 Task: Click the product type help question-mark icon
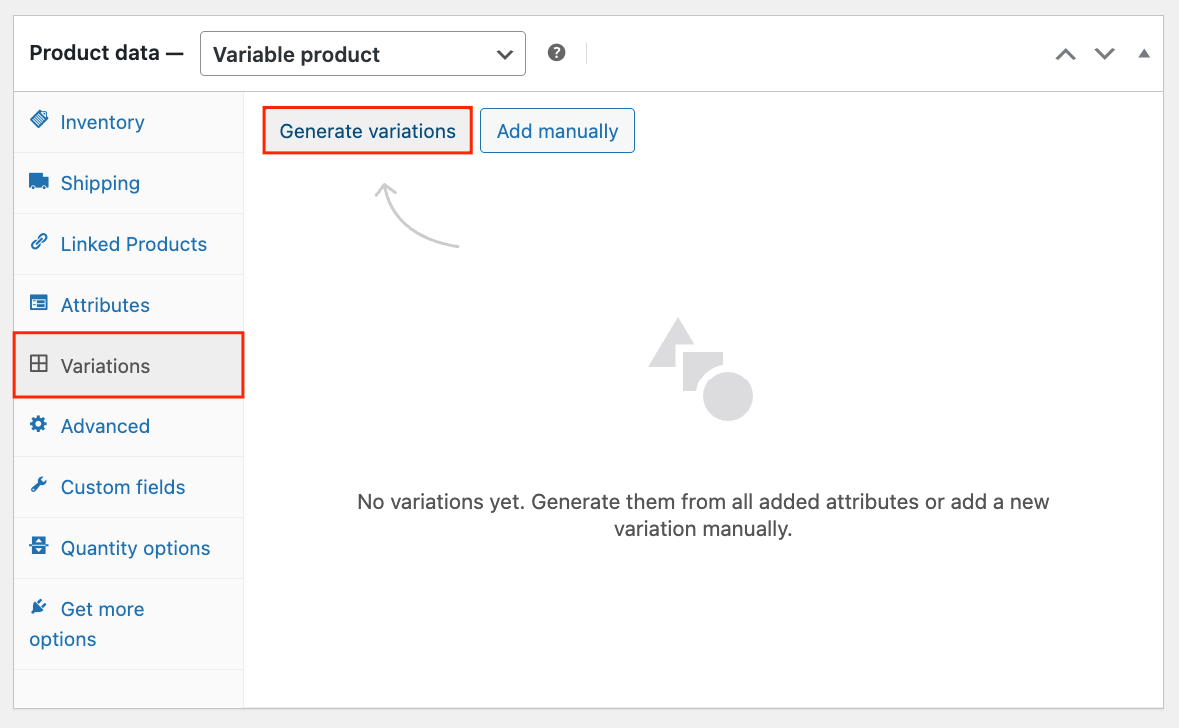(556, 53)
